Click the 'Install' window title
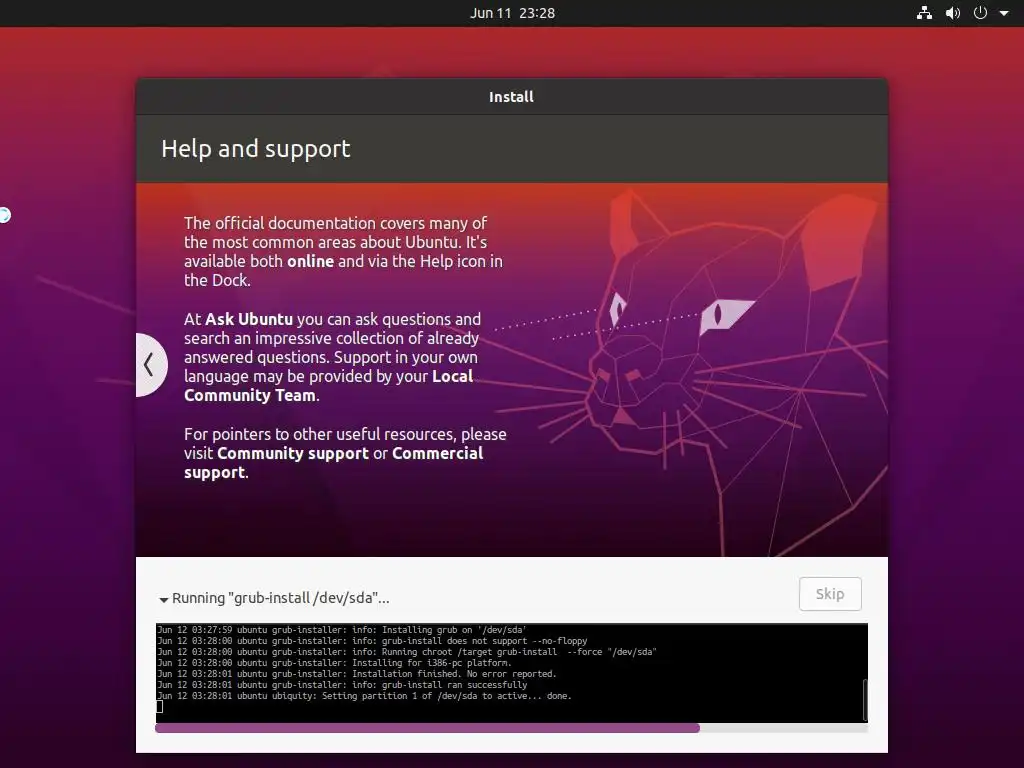Viewport: 1024px width, 768px height. click(511, 97)
